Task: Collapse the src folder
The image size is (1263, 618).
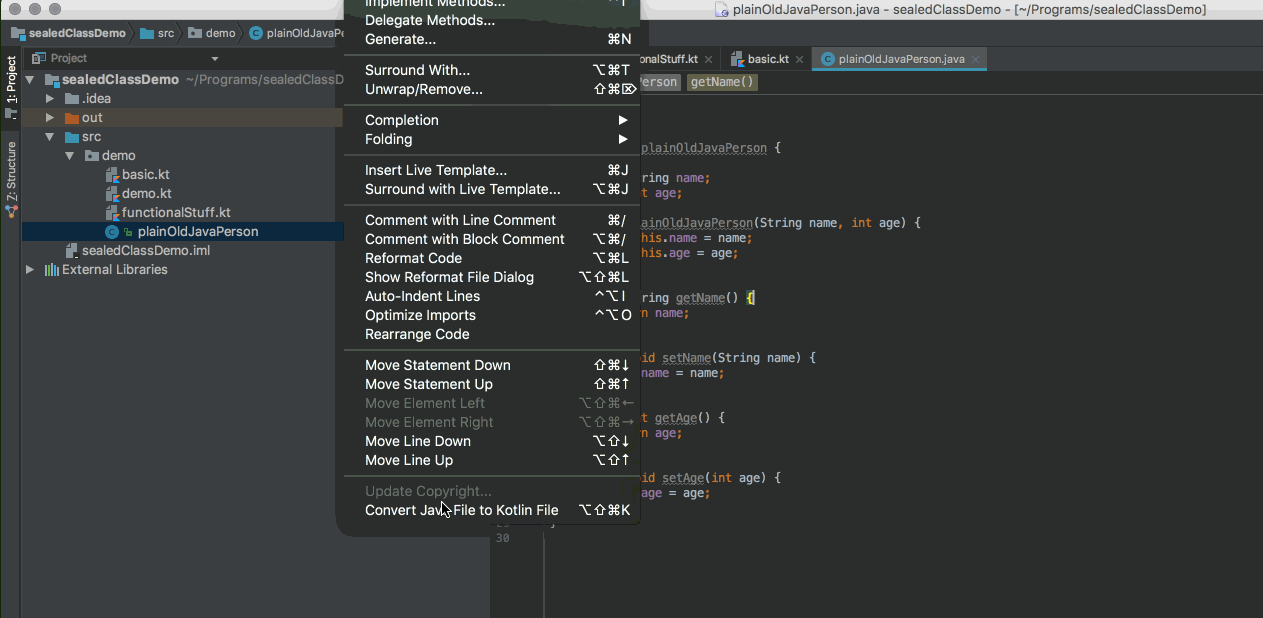Action: point(50,136)
